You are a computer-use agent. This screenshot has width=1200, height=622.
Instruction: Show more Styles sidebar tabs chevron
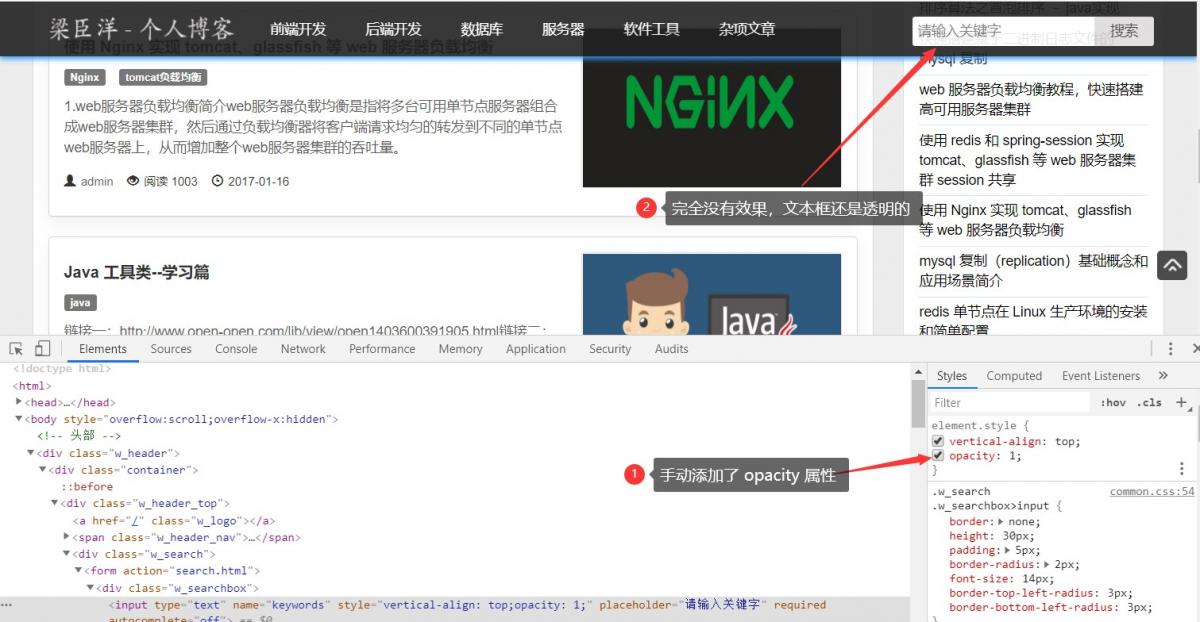(1163, 376)
